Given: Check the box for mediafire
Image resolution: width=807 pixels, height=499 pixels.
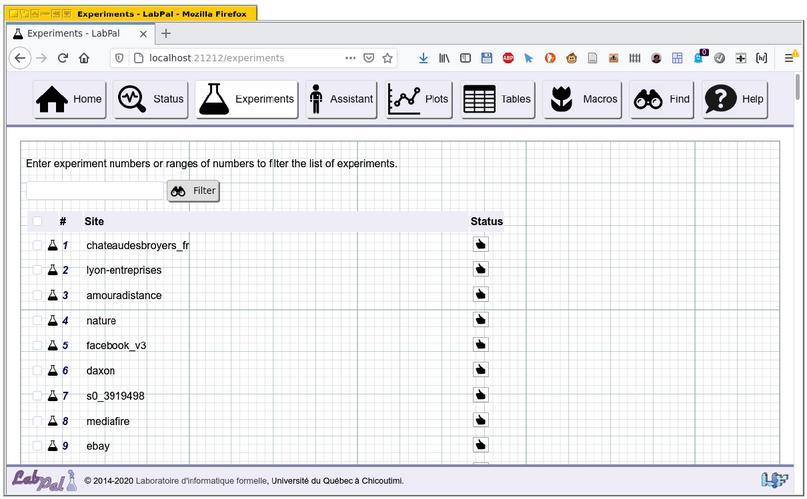Looking at the screenshot, I should pyautogui.click(x=37, y=421).
